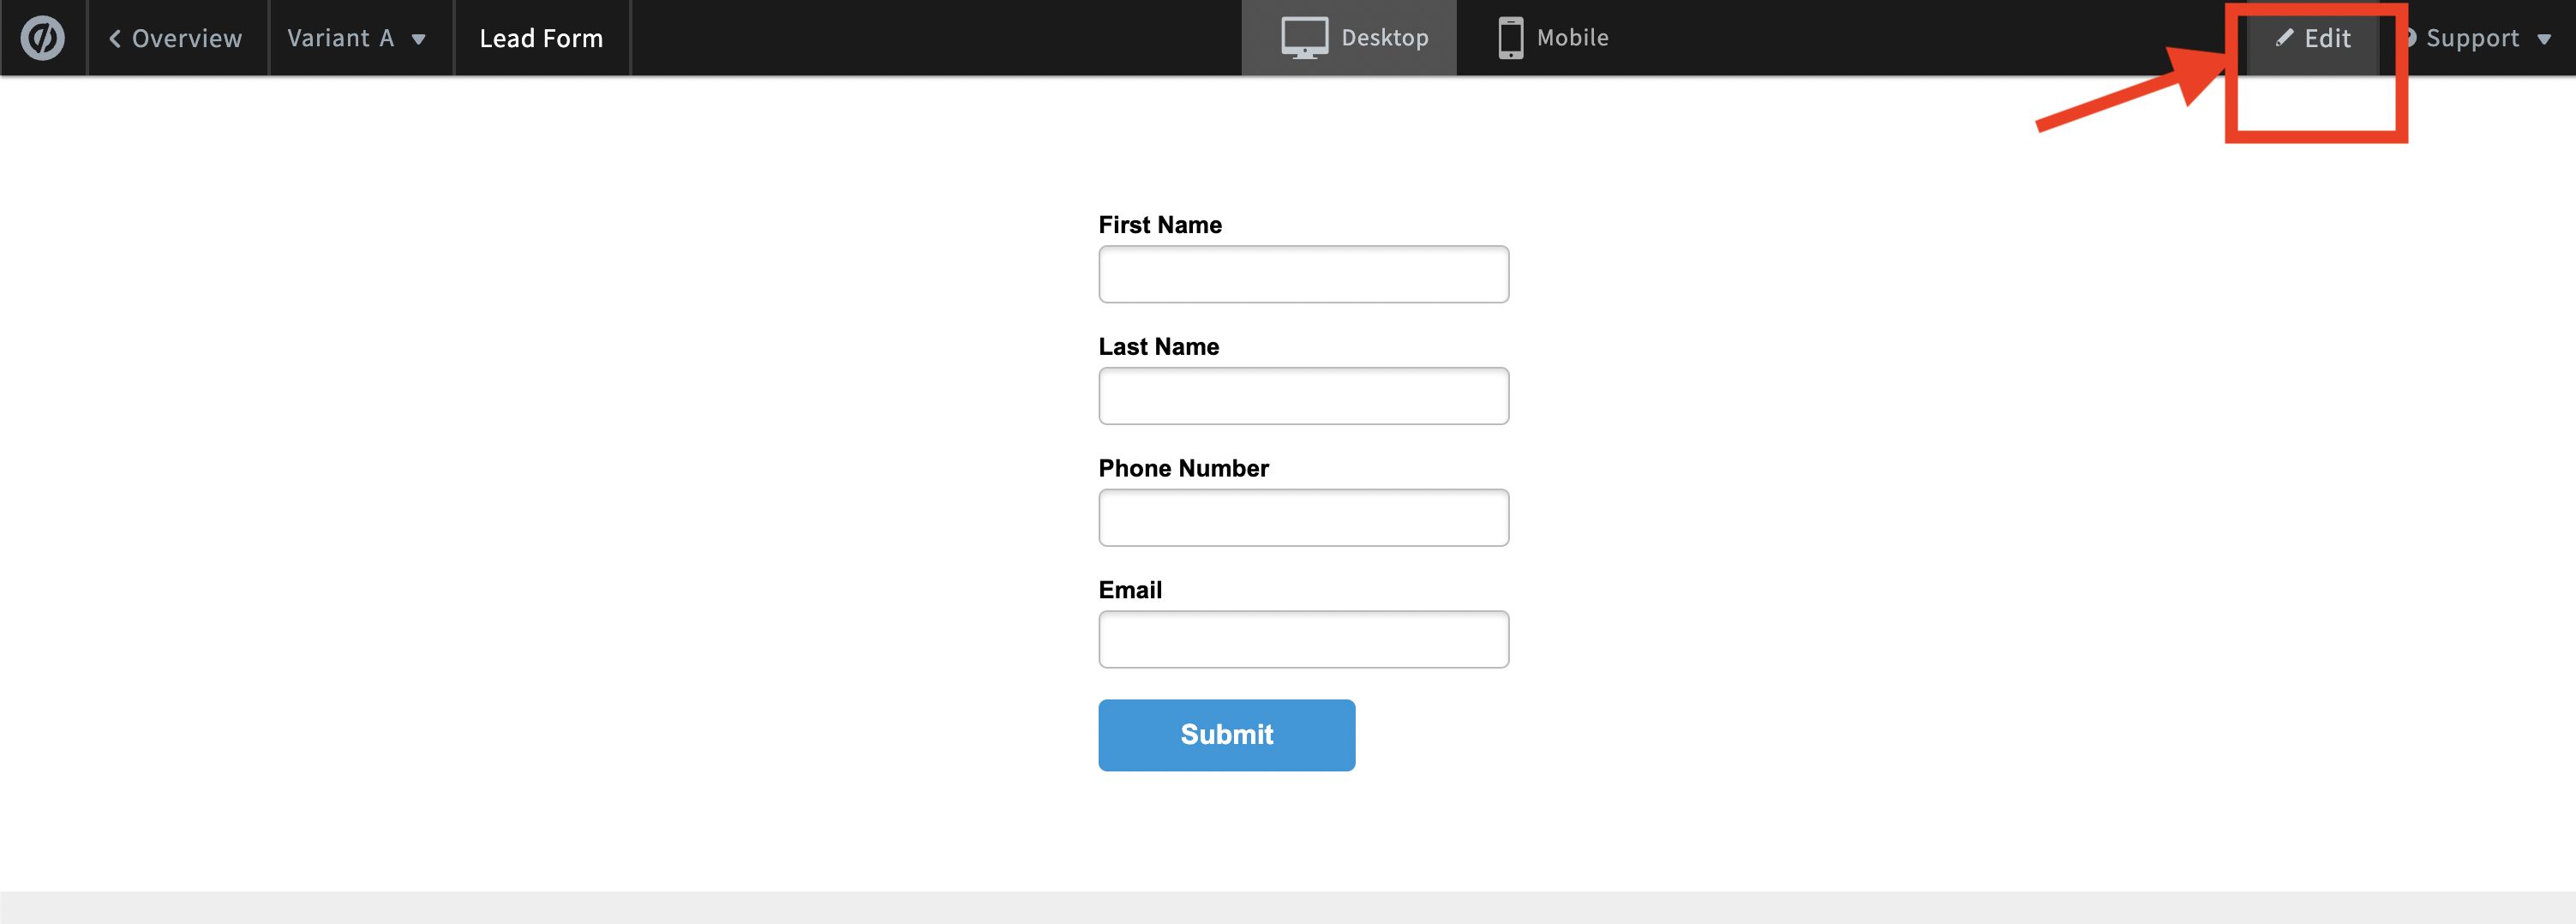Go back to the Overview page
2576x924 pixels.
tap(176, 38)
